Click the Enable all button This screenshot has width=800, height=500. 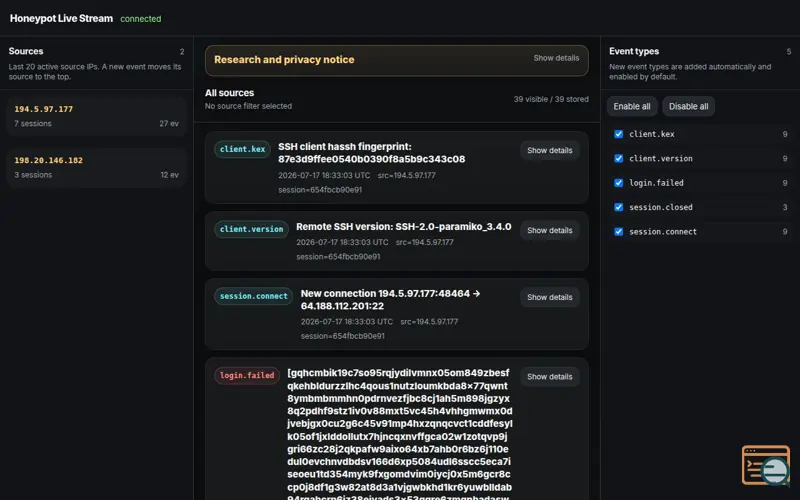[632, 107]
